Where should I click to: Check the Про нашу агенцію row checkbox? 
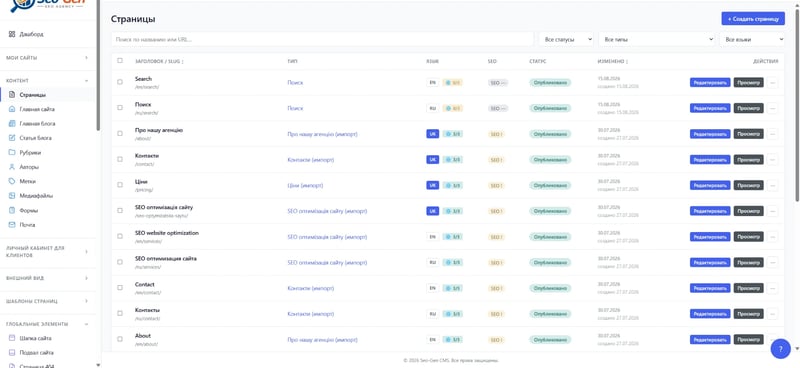[x=120, y=133]
